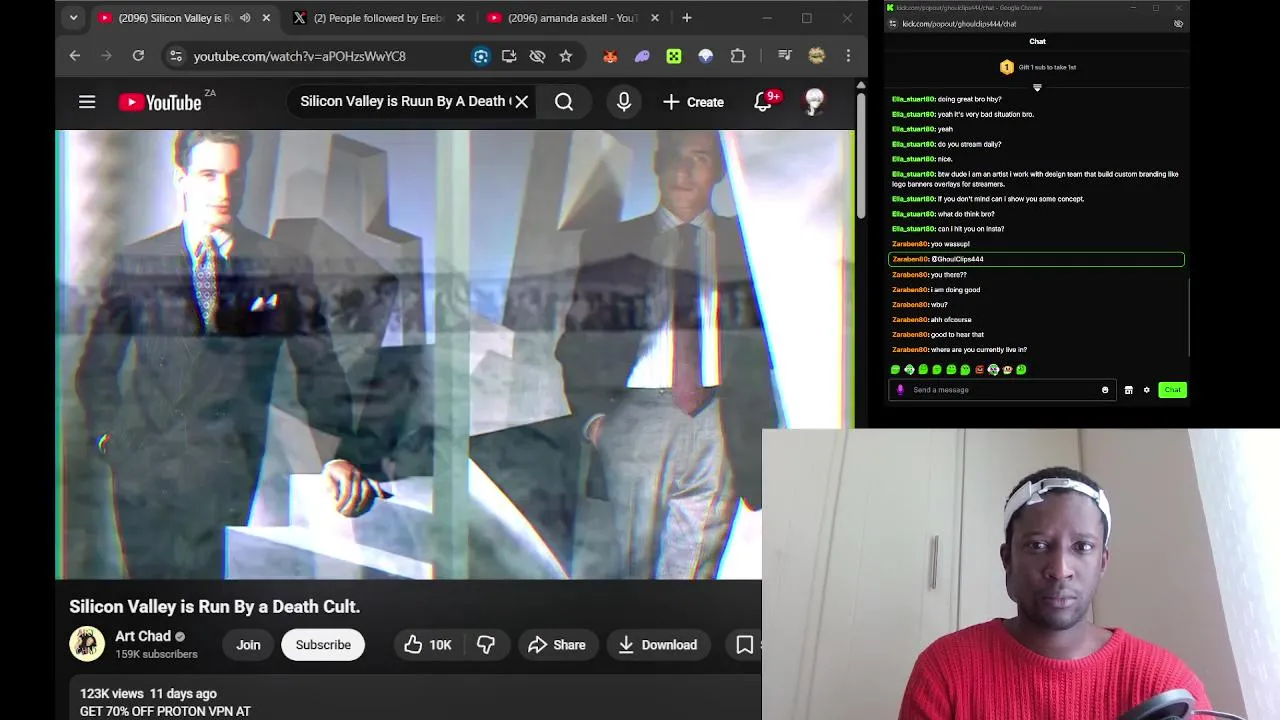Click '123K views 11 days ago' description text
The height and width of the screenshot is (720, 1280).
pos(148,694)
